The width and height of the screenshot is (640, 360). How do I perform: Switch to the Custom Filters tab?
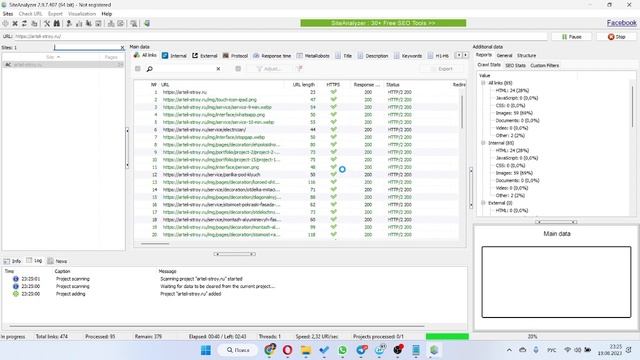544,65
